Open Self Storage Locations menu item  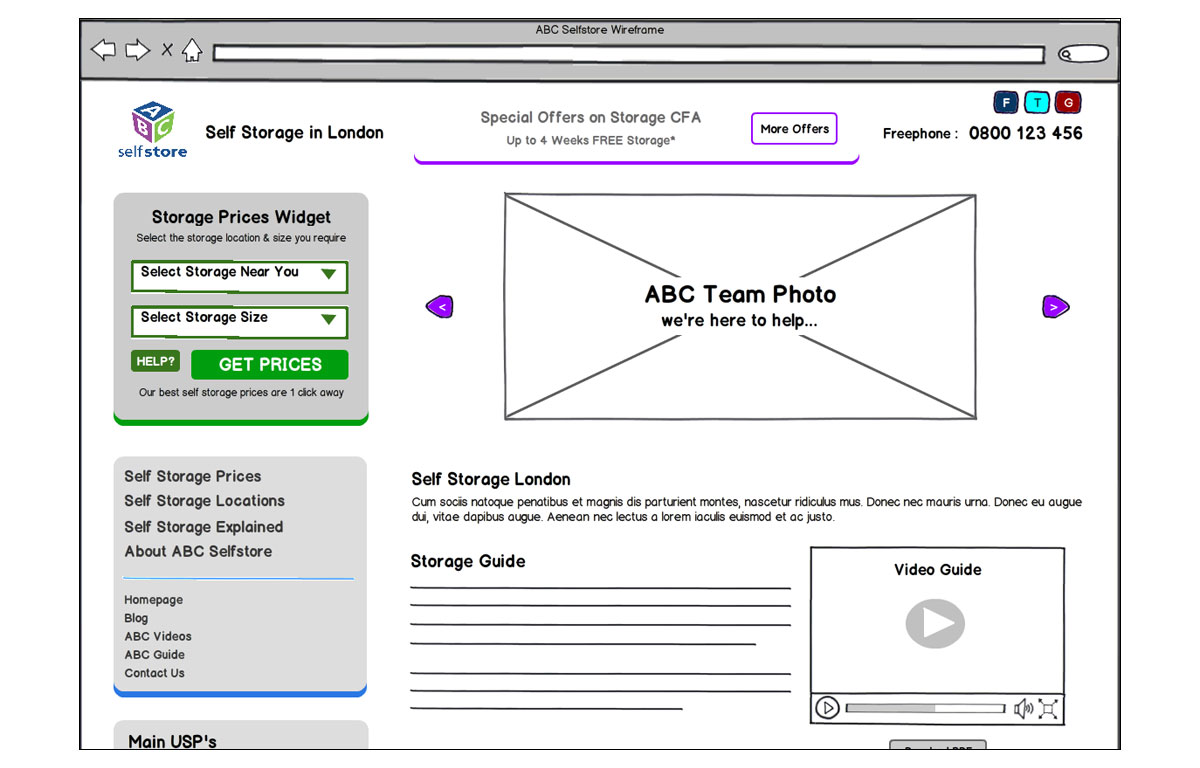pos(204,501)
